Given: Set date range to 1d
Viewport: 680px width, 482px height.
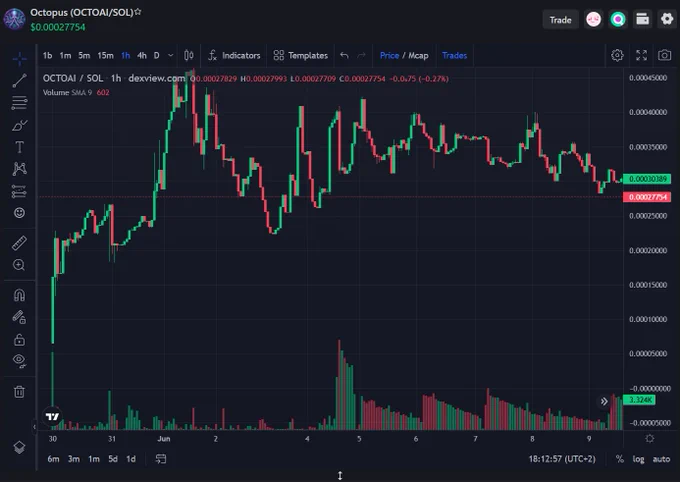Looking at the screenshot, I should coord(131,459).
